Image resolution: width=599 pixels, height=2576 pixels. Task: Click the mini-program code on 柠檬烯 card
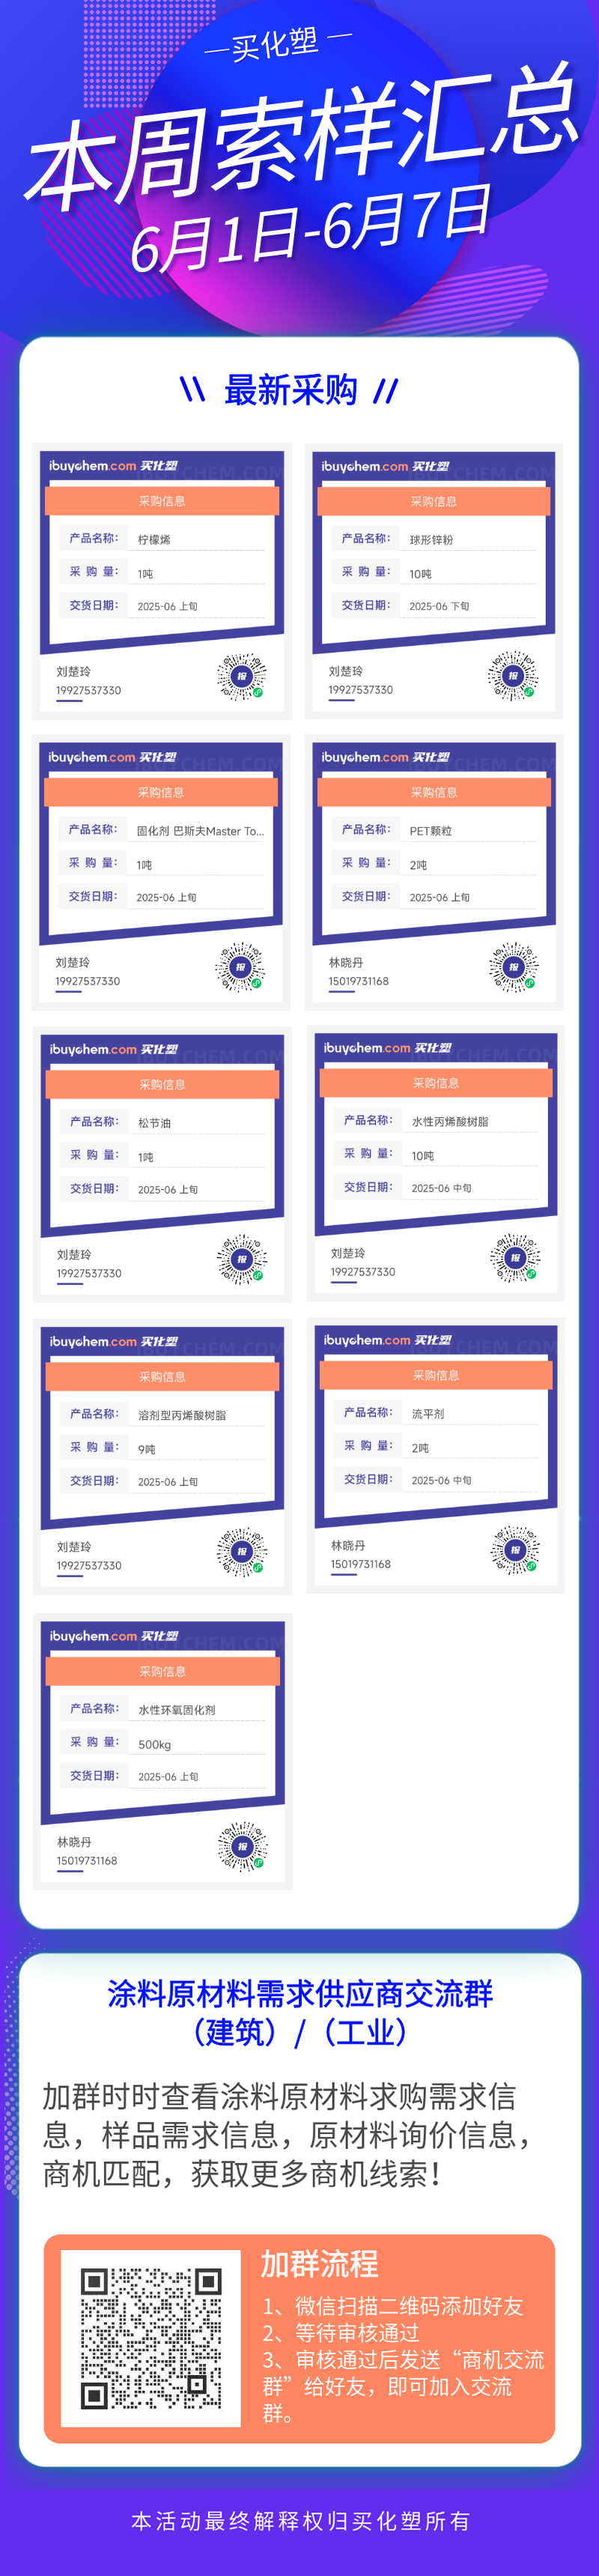(x=241, y=677)
